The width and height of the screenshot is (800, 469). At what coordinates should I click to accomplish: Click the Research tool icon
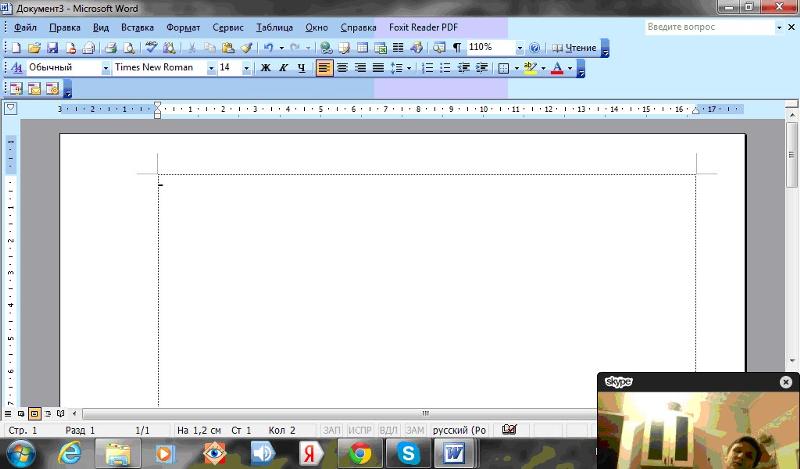(169, 48)
